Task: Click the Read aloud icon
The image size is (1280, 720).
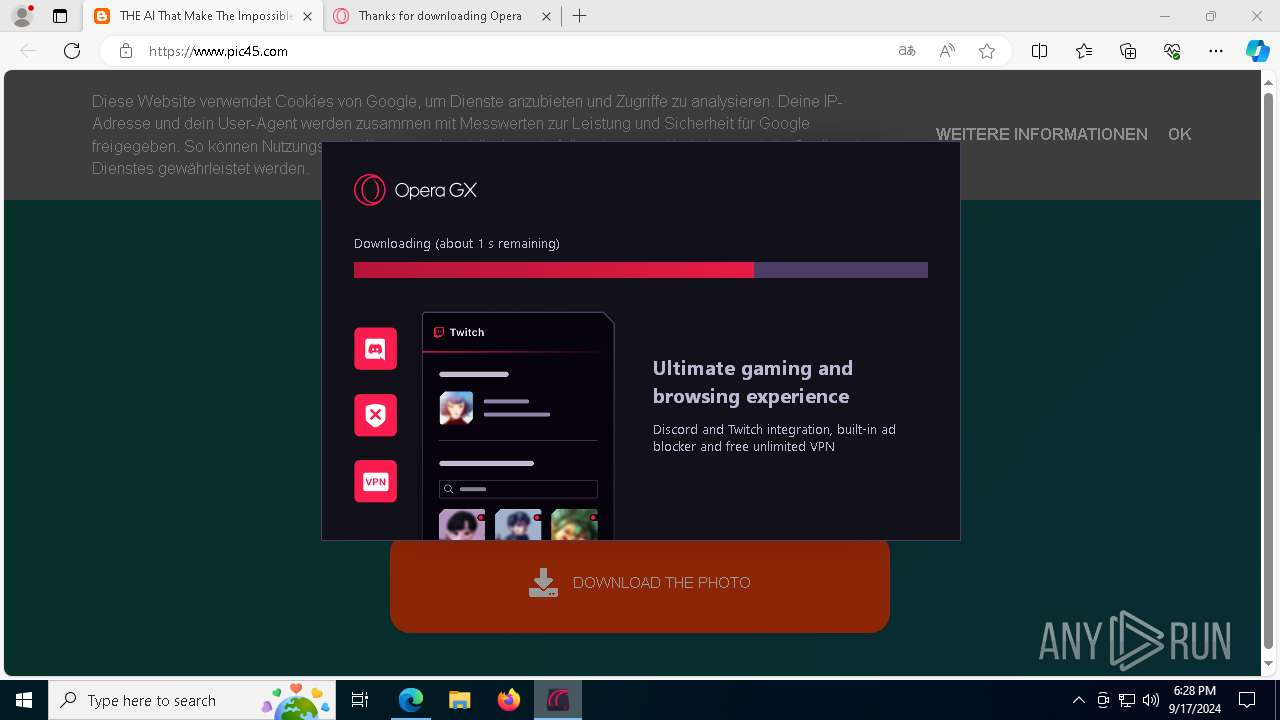Action: (947, 51)
